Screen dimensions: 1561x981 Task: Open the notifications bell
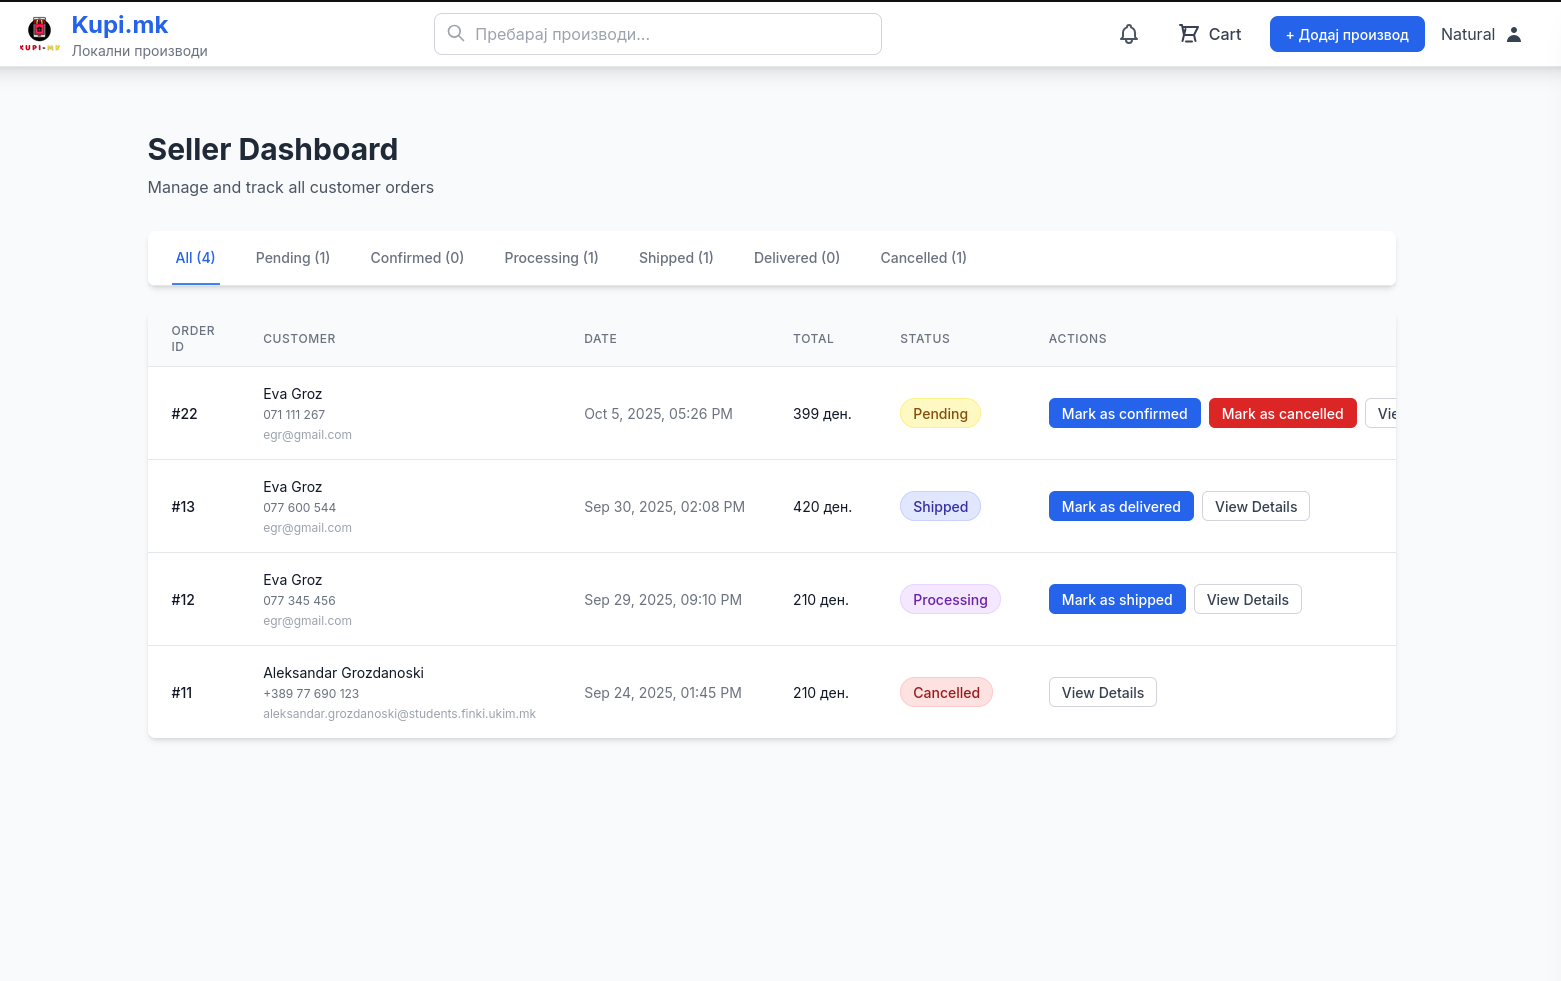coord(1128,34)
